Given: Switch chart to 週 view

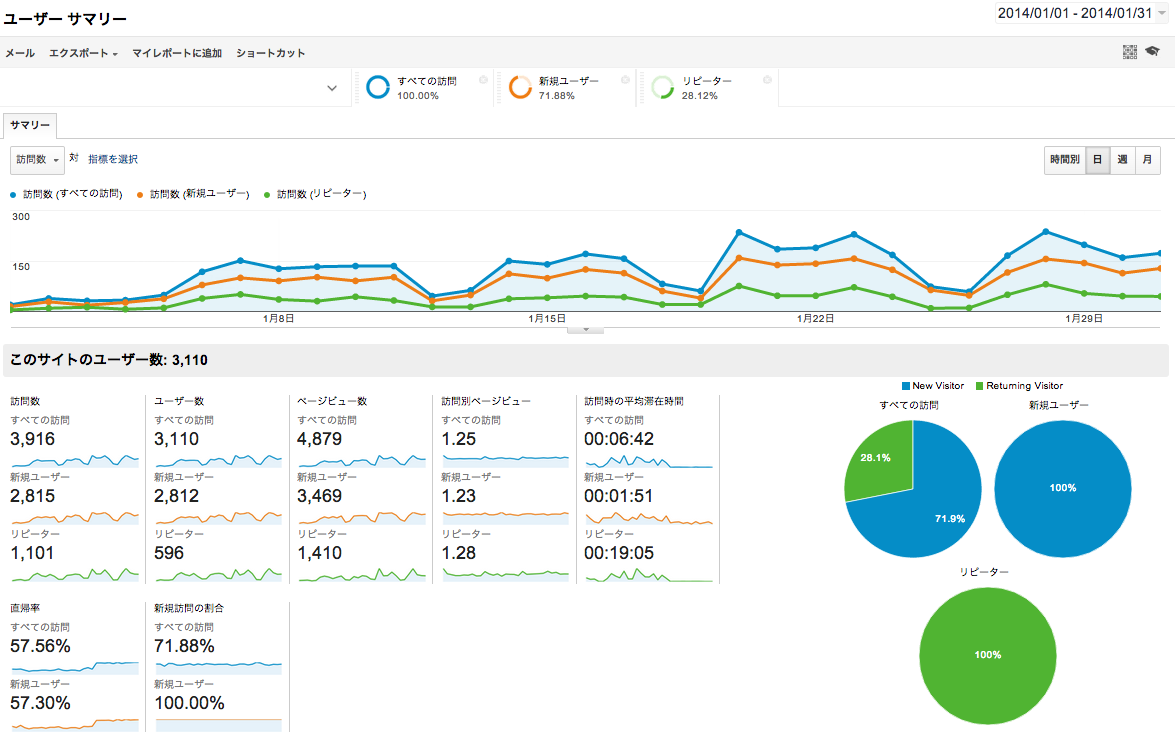Looking at the screenshot, I should pyautogui.click(x=1122, y=160).
